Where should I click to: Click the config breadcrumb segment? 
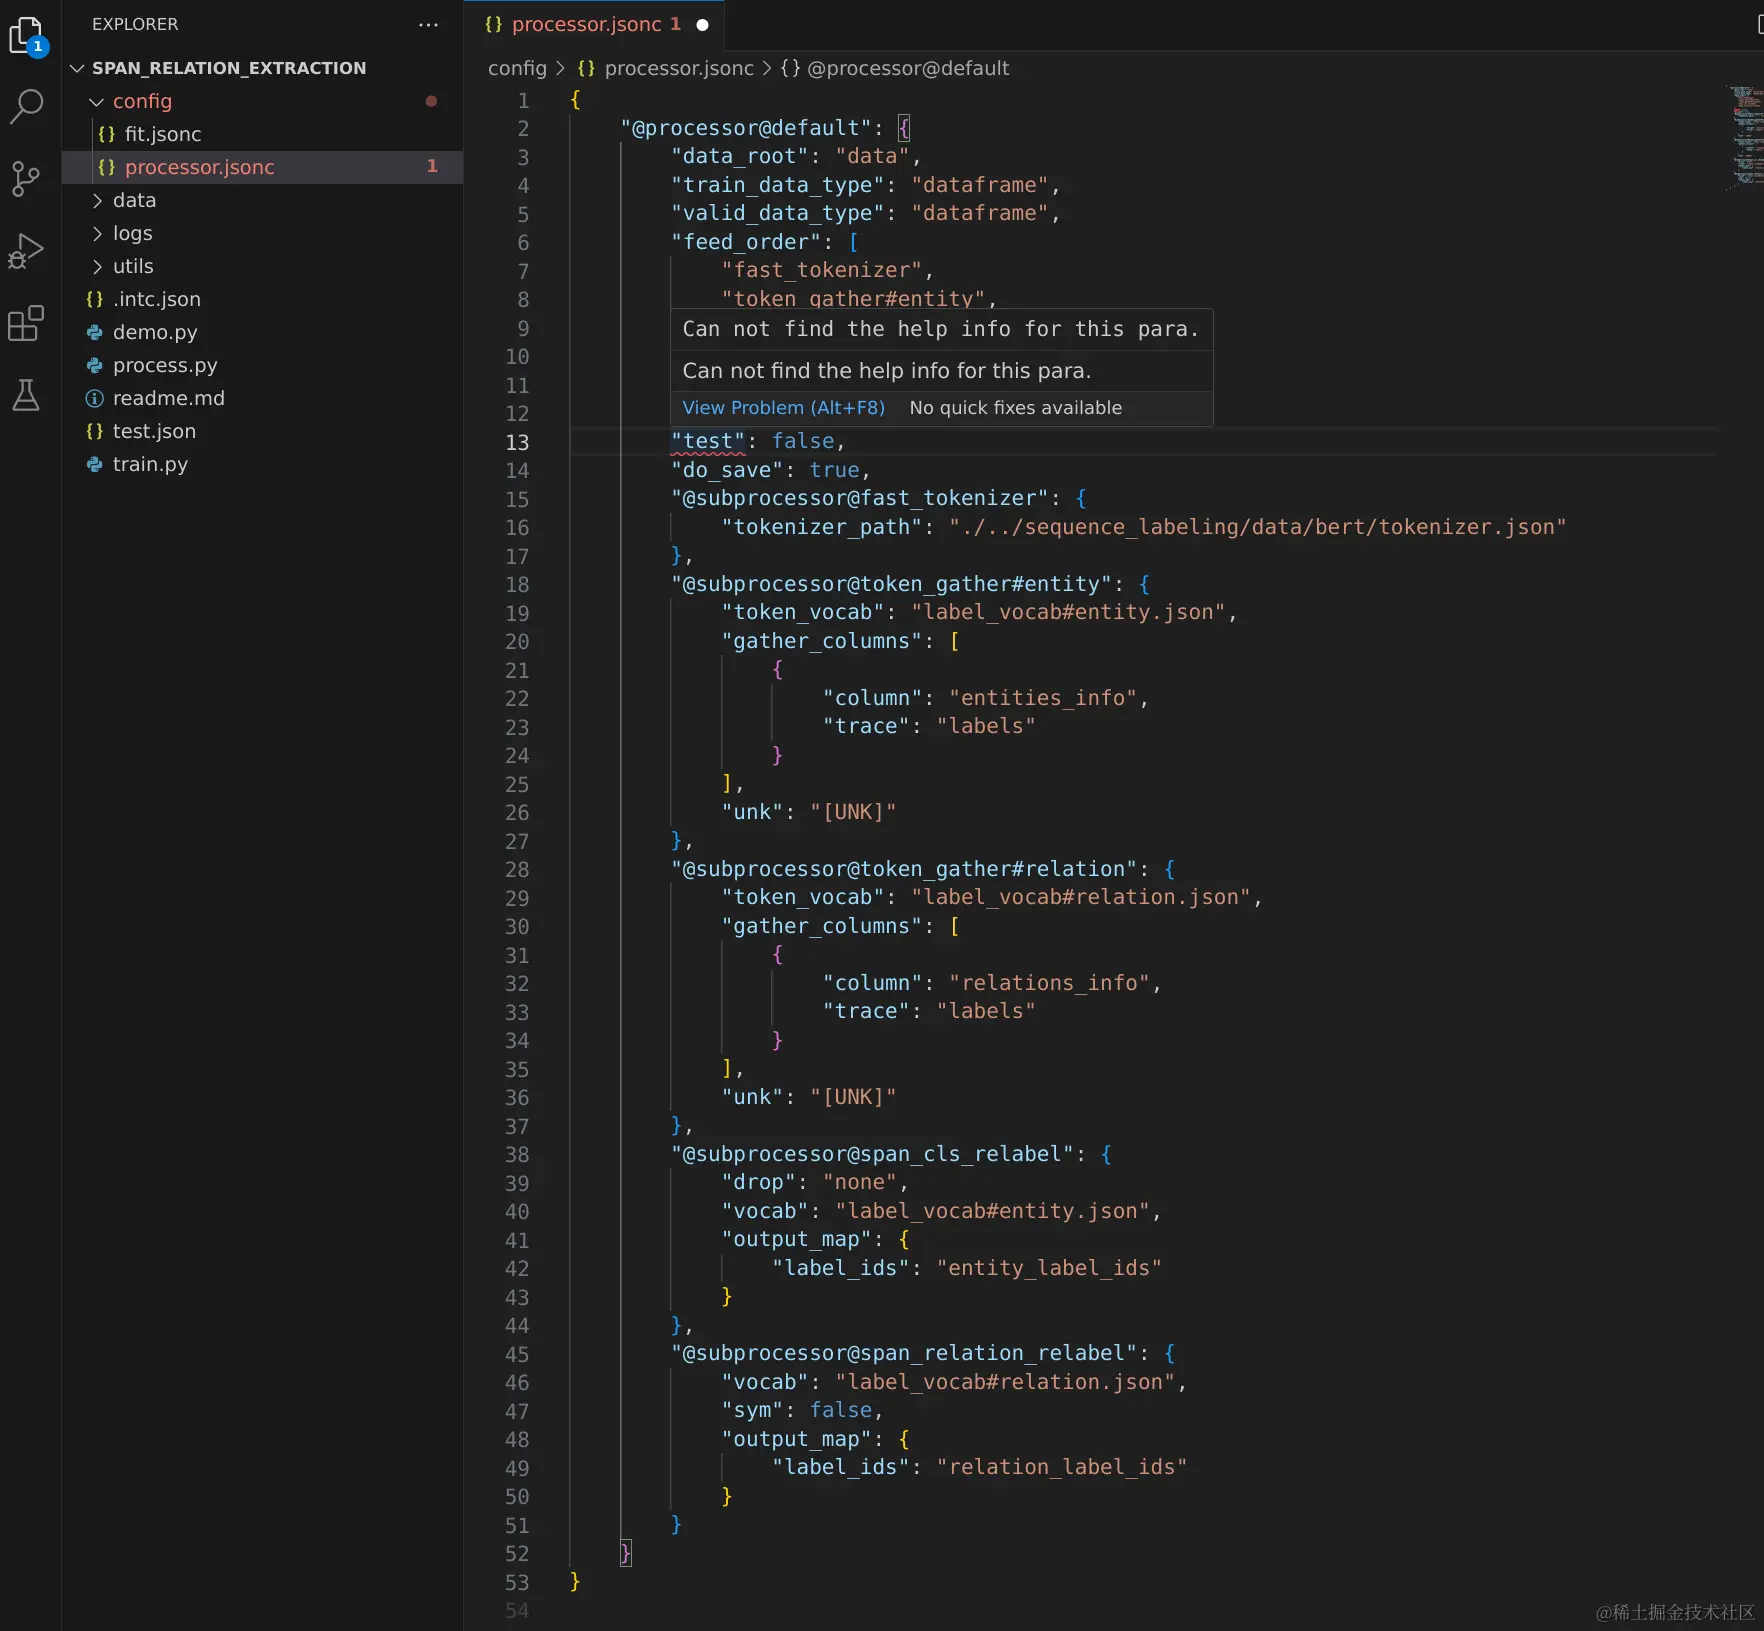(x=517, y=68)
